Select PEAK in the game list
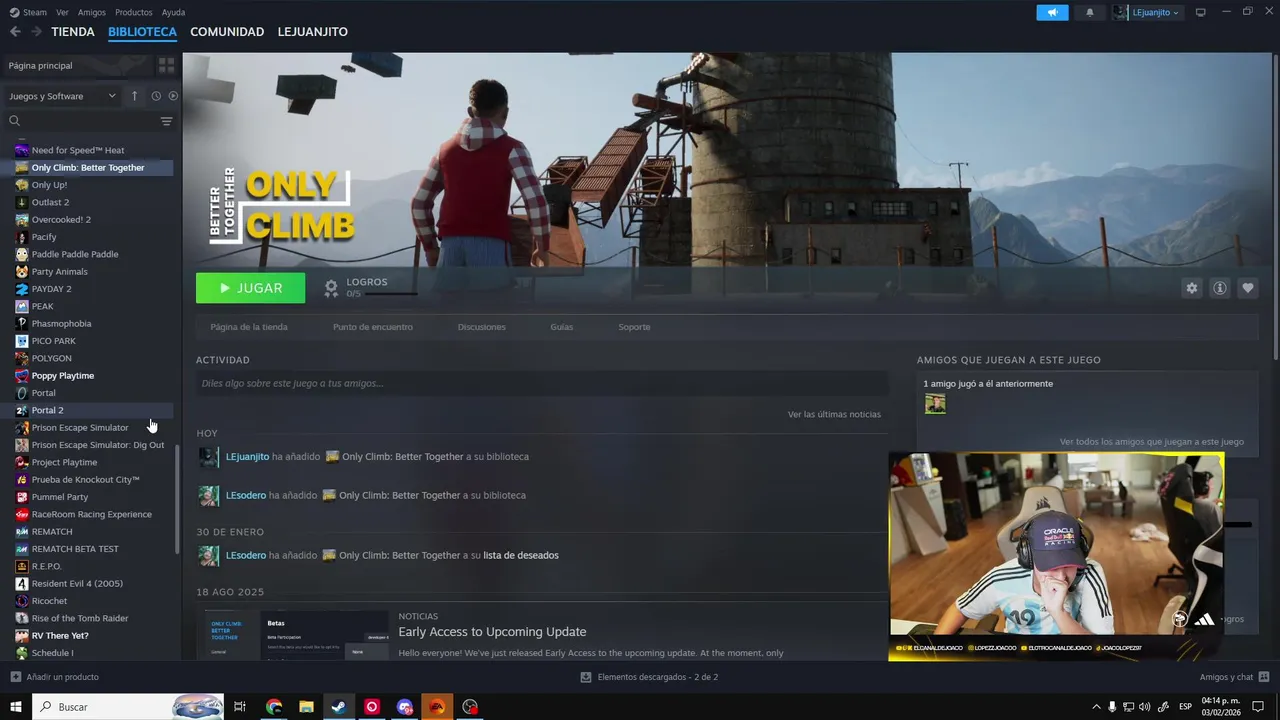 (x=42, y=306)
